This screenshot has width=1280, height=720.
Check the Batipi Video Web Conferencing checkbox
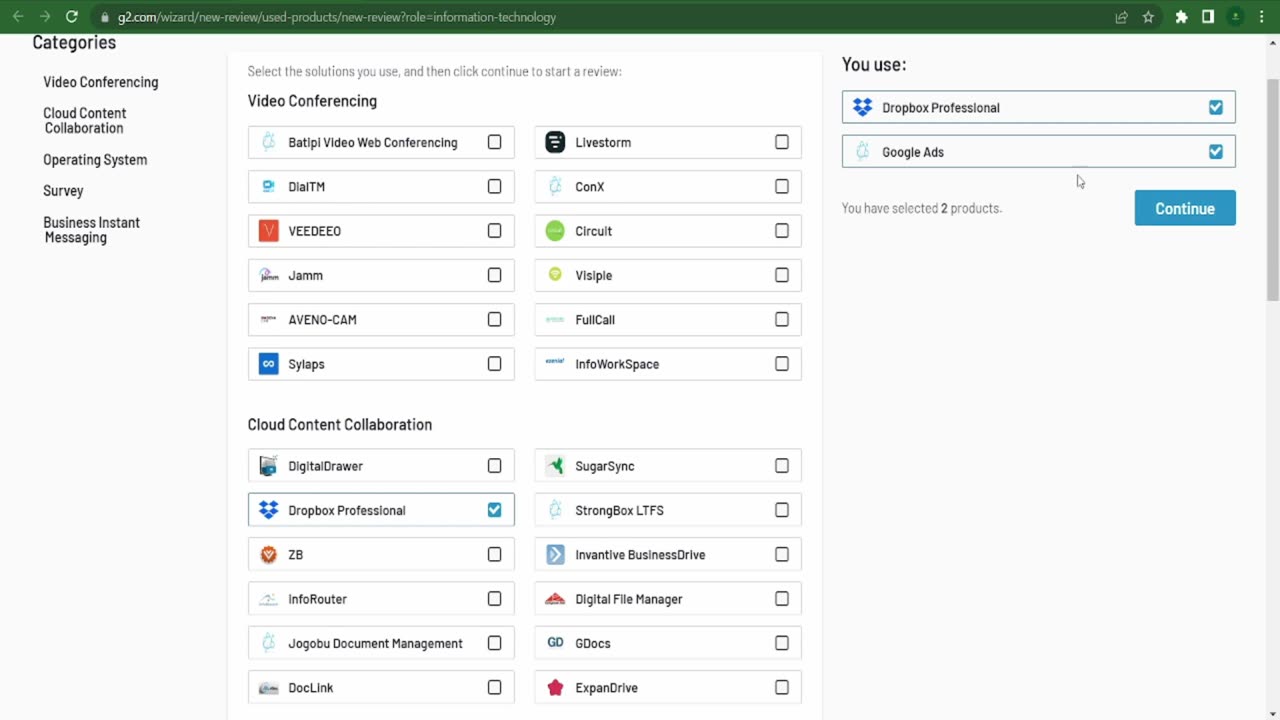[x=494, y=142]
